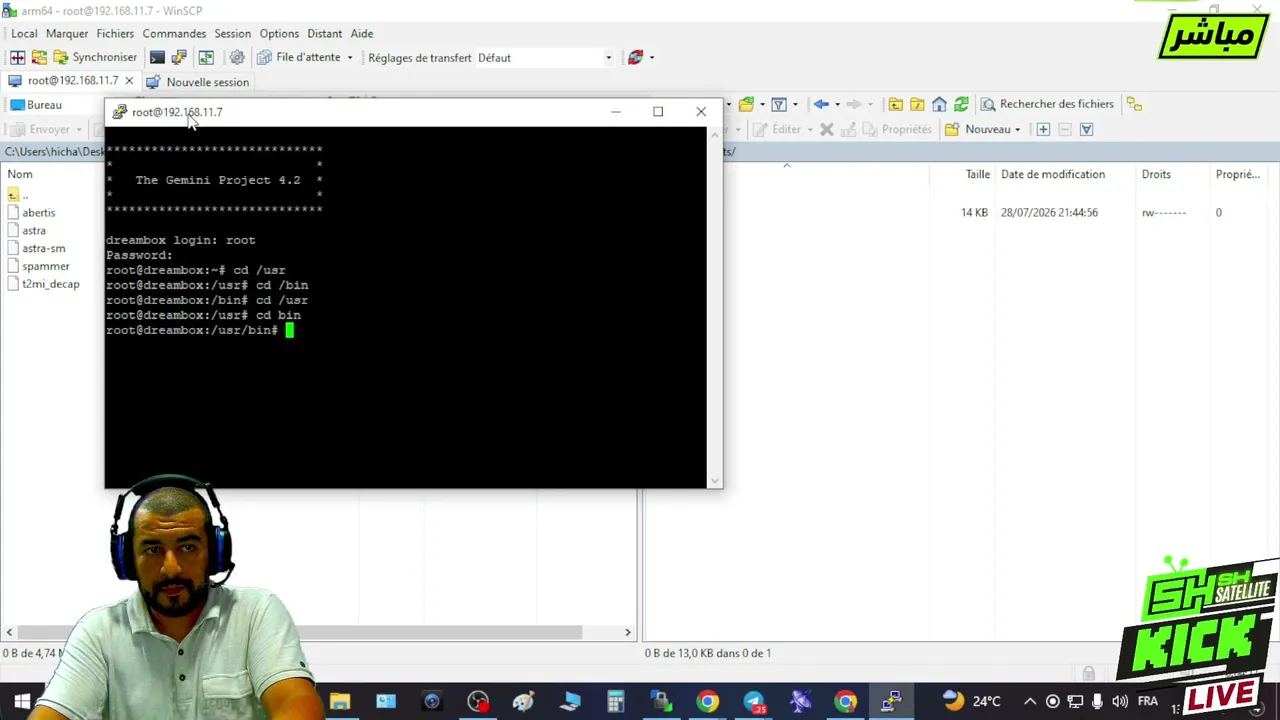Click Rechercher des fichiers button
The height and width of the screenshot is (720, 1280).
coord(1047,104)
